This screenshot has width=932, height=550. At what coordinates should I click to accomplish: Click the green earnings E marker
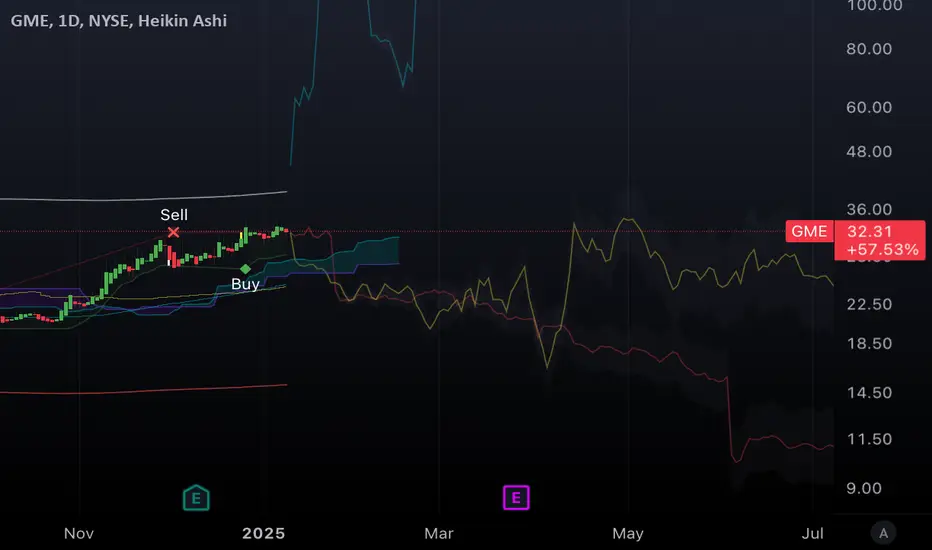(196, 498)
